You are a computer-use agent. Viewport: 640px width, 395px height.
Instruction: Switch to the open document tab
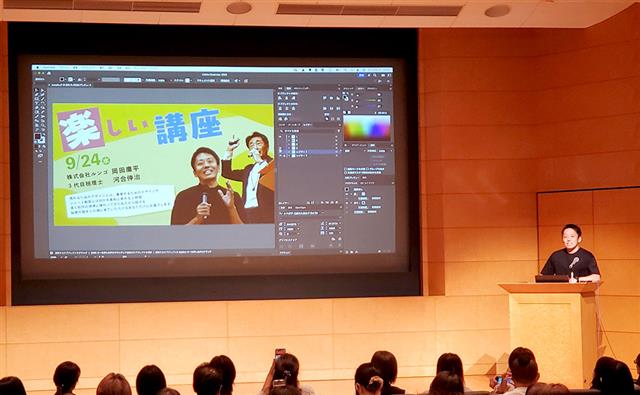[x=70, y=85]
